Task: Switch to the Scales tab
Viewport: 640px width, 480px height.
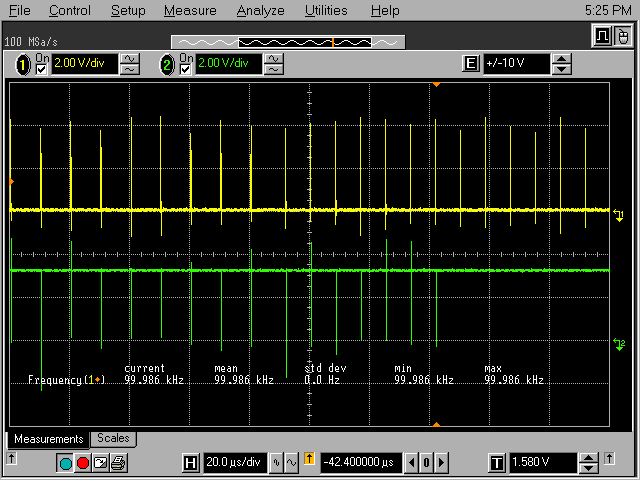Action: click(x=113, y=439)
